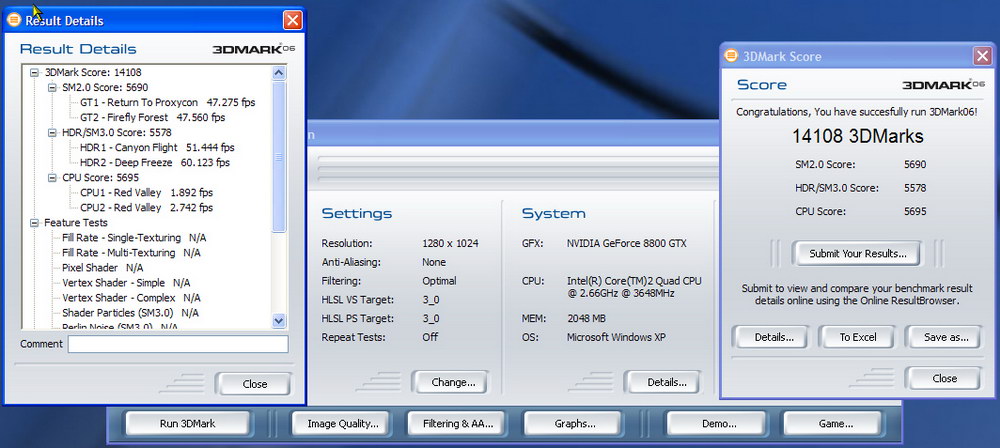This screenshot has height=448, width=1000.
Task: Click Close in Result Details dialog
Action: [254, 384]
